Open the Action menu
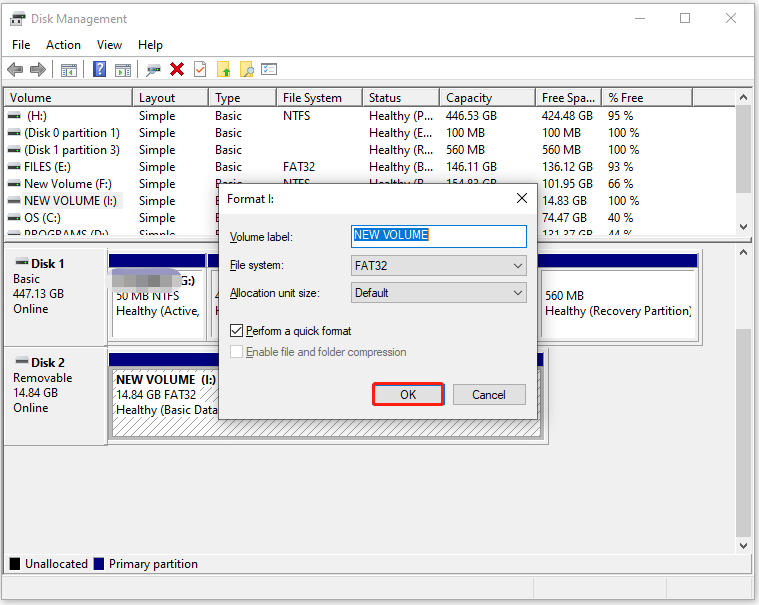The width and height of the screenshot is (759, 605). tap(63, 45)
